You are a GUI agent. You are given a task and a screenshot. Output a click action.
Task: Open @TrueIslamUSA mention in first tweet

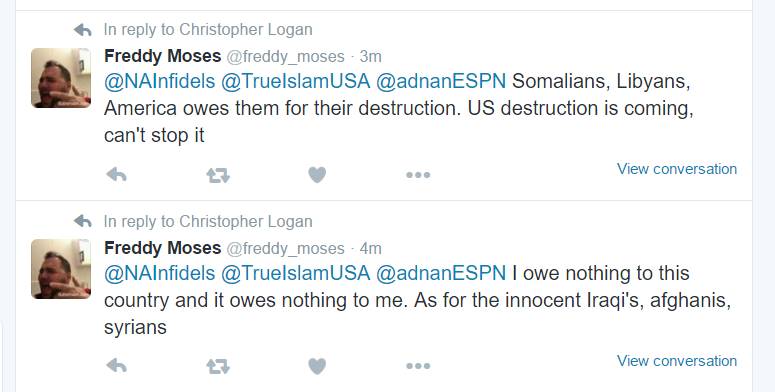tap(296, 81)
